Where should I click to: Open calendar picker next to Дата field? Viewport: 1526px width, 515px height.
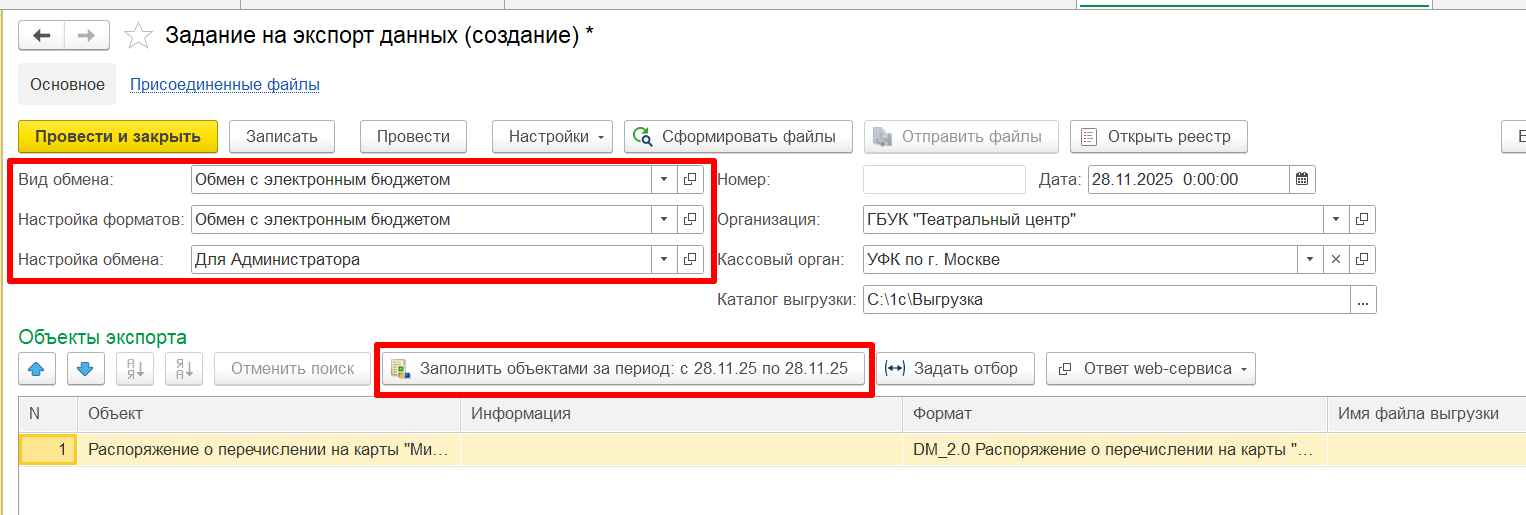point(1302,180)
